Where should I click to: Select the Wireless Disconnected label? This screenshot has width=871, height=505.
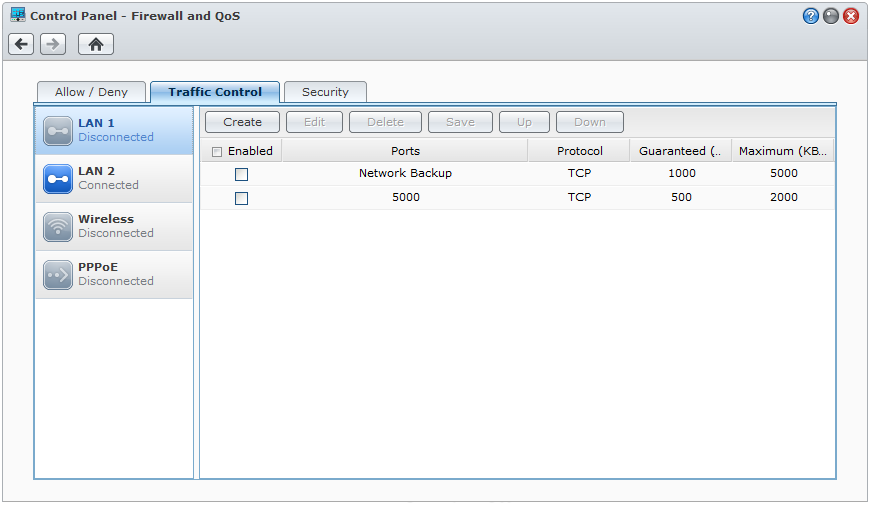[x=116, y=233]
